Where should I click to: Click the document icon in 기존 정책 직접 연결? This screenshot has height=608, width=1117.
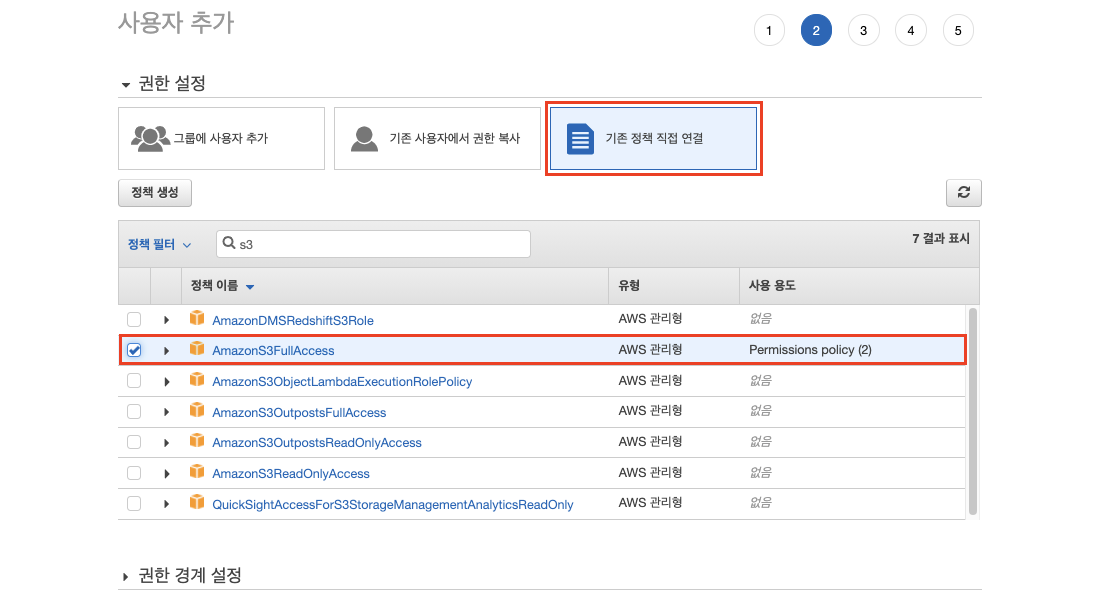click(x=580, y=138)
